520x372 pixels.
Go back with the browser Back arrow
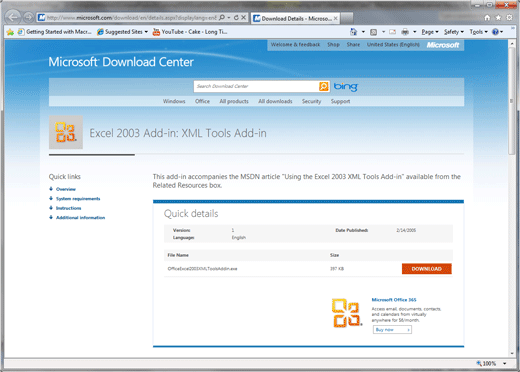[x=13, y=17]
